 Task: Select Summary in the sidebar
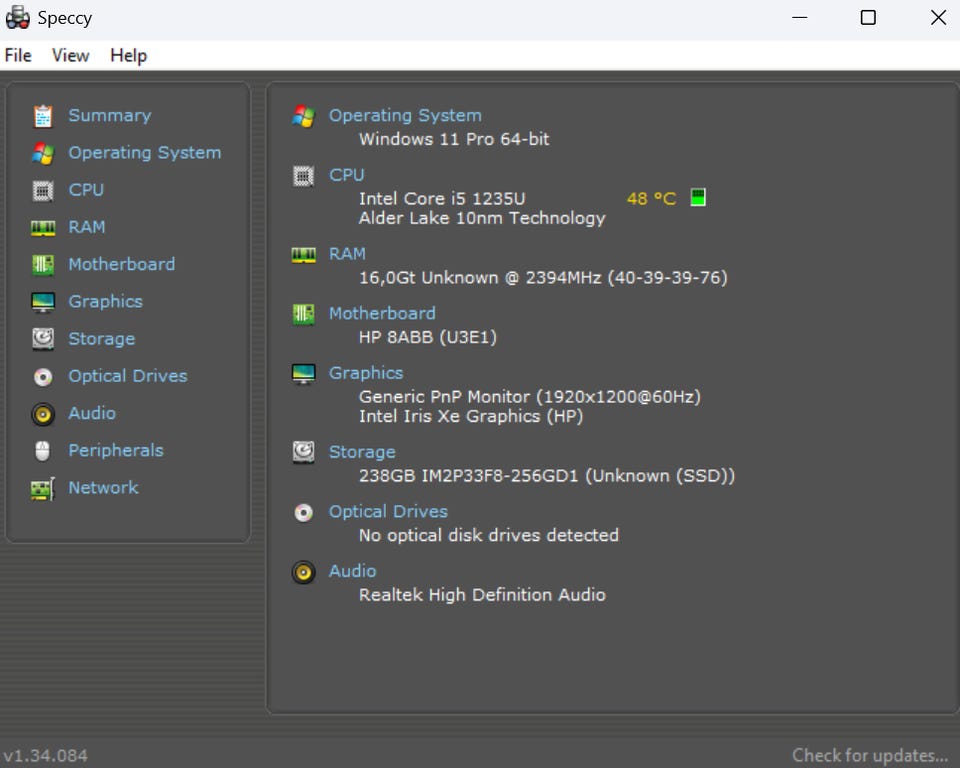(x=110, y=115)
